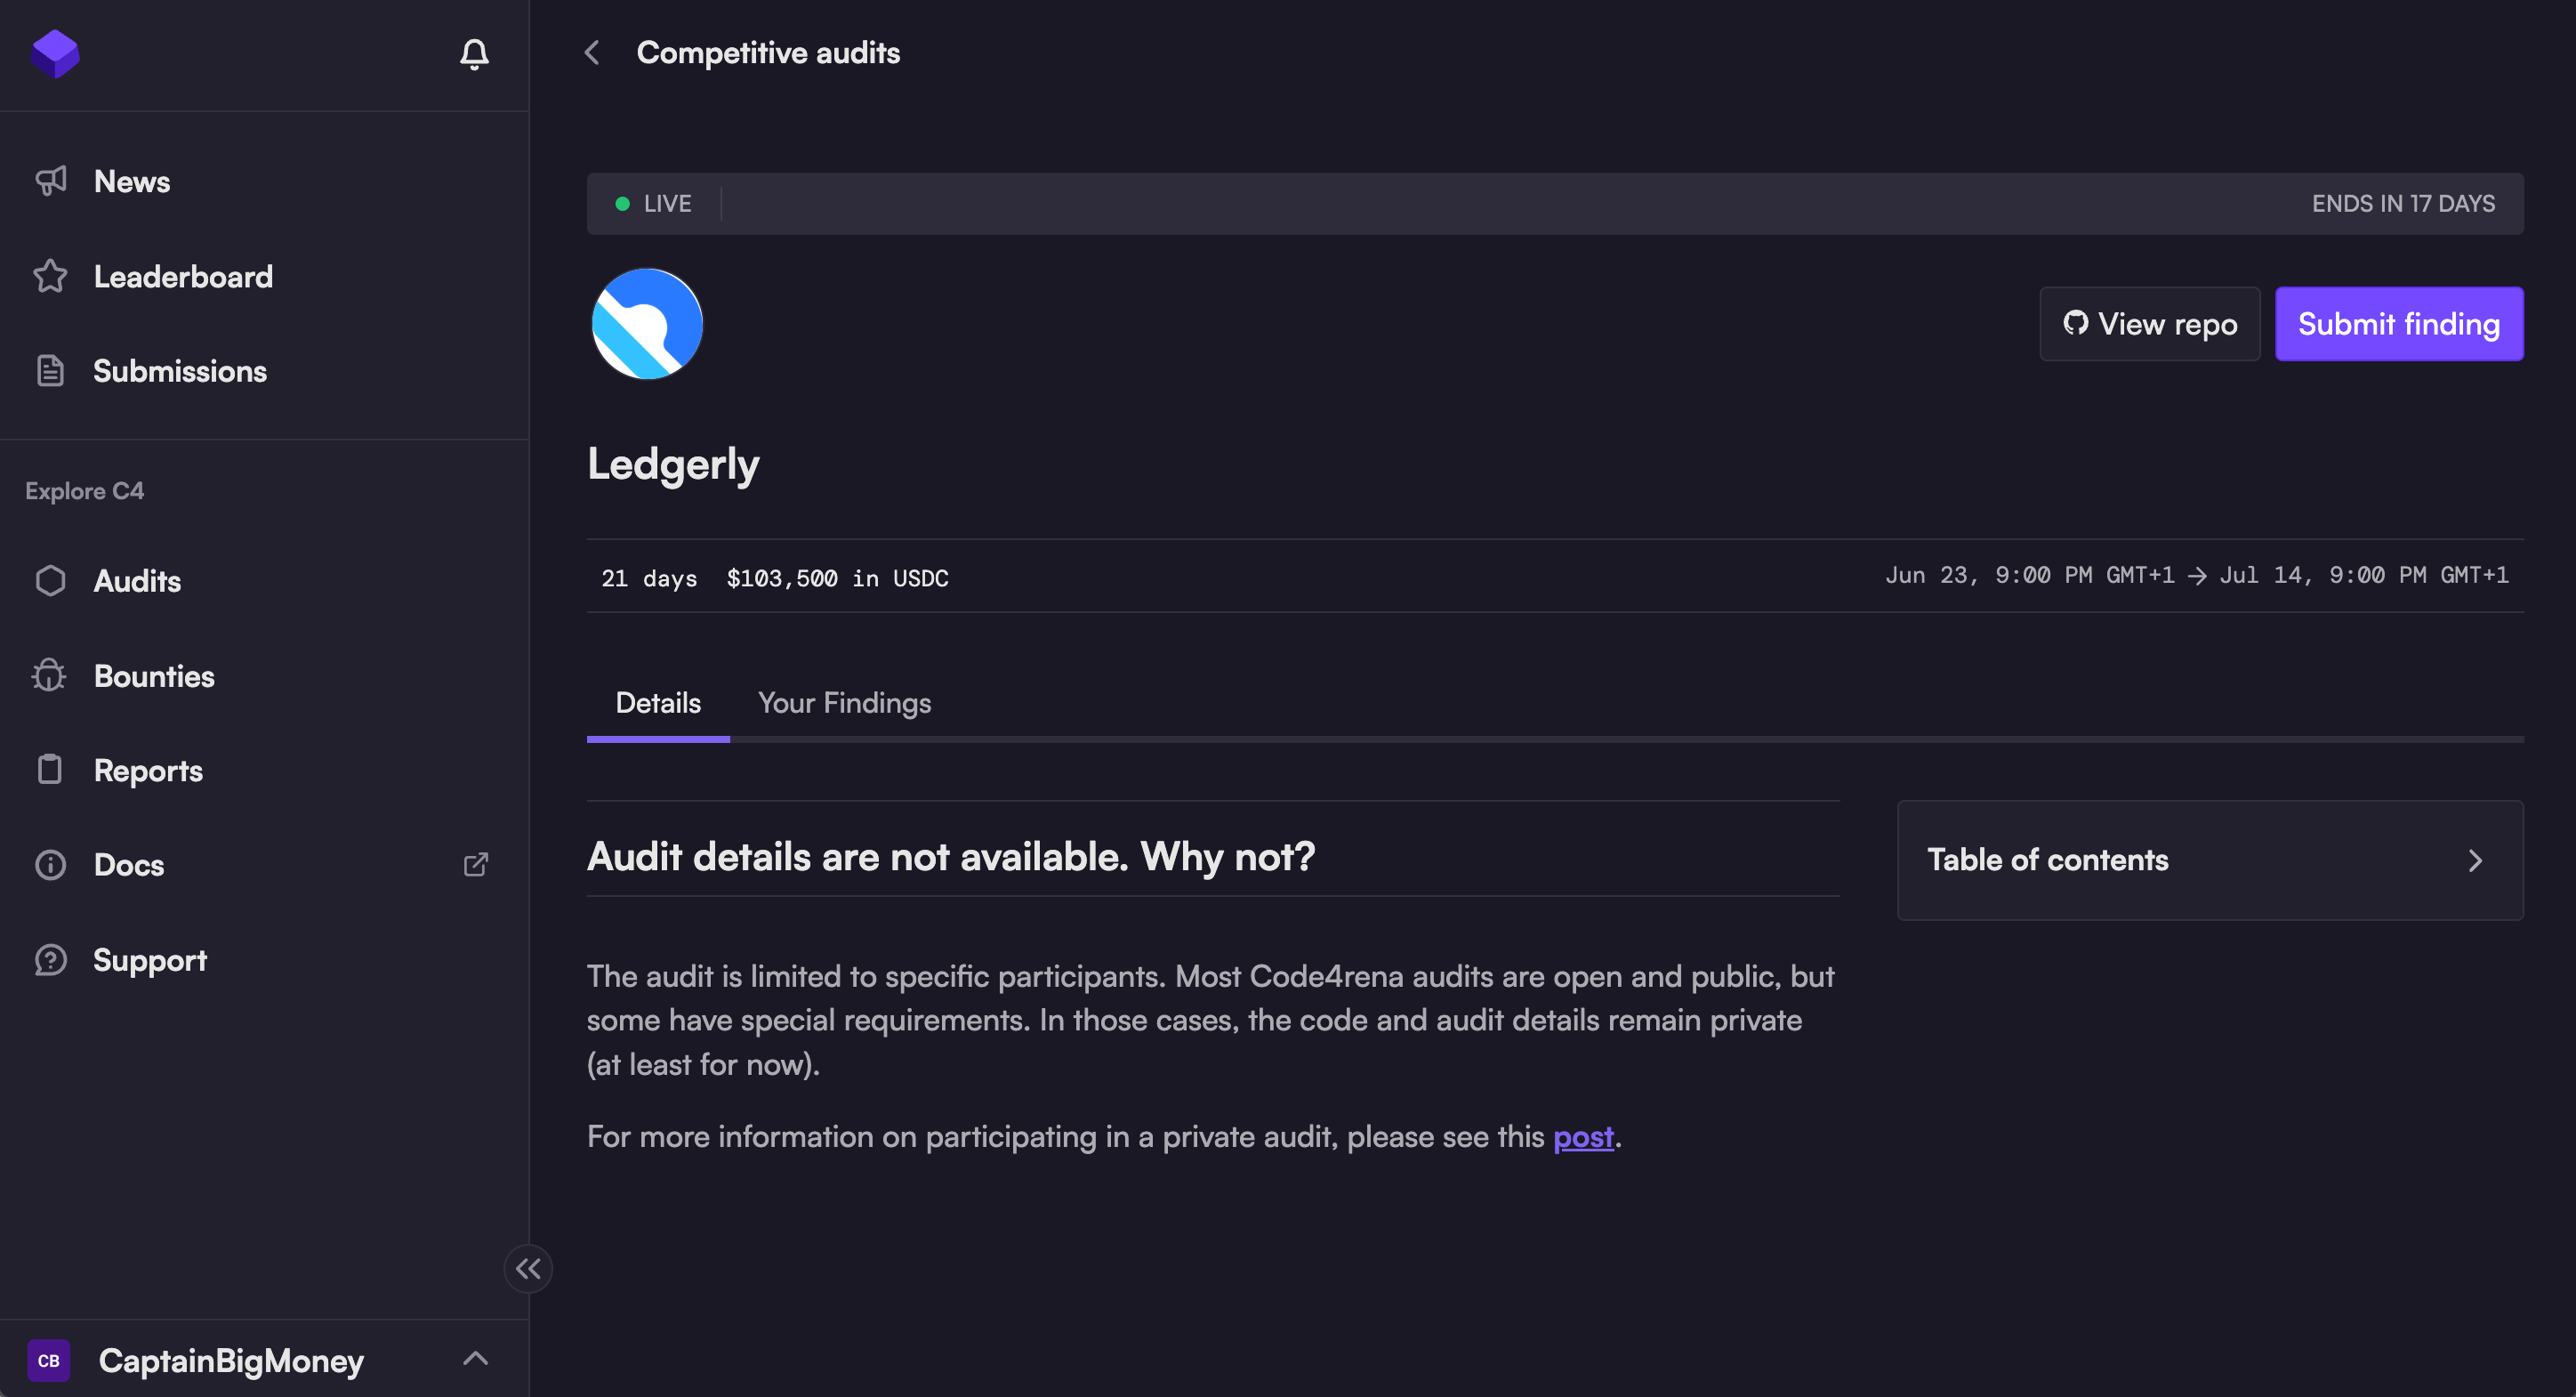Viewport: 2576px width, 1397px height.
Task: Open the CaptainBigMoney account menu chevron
Action: [x=475, y=1358]
